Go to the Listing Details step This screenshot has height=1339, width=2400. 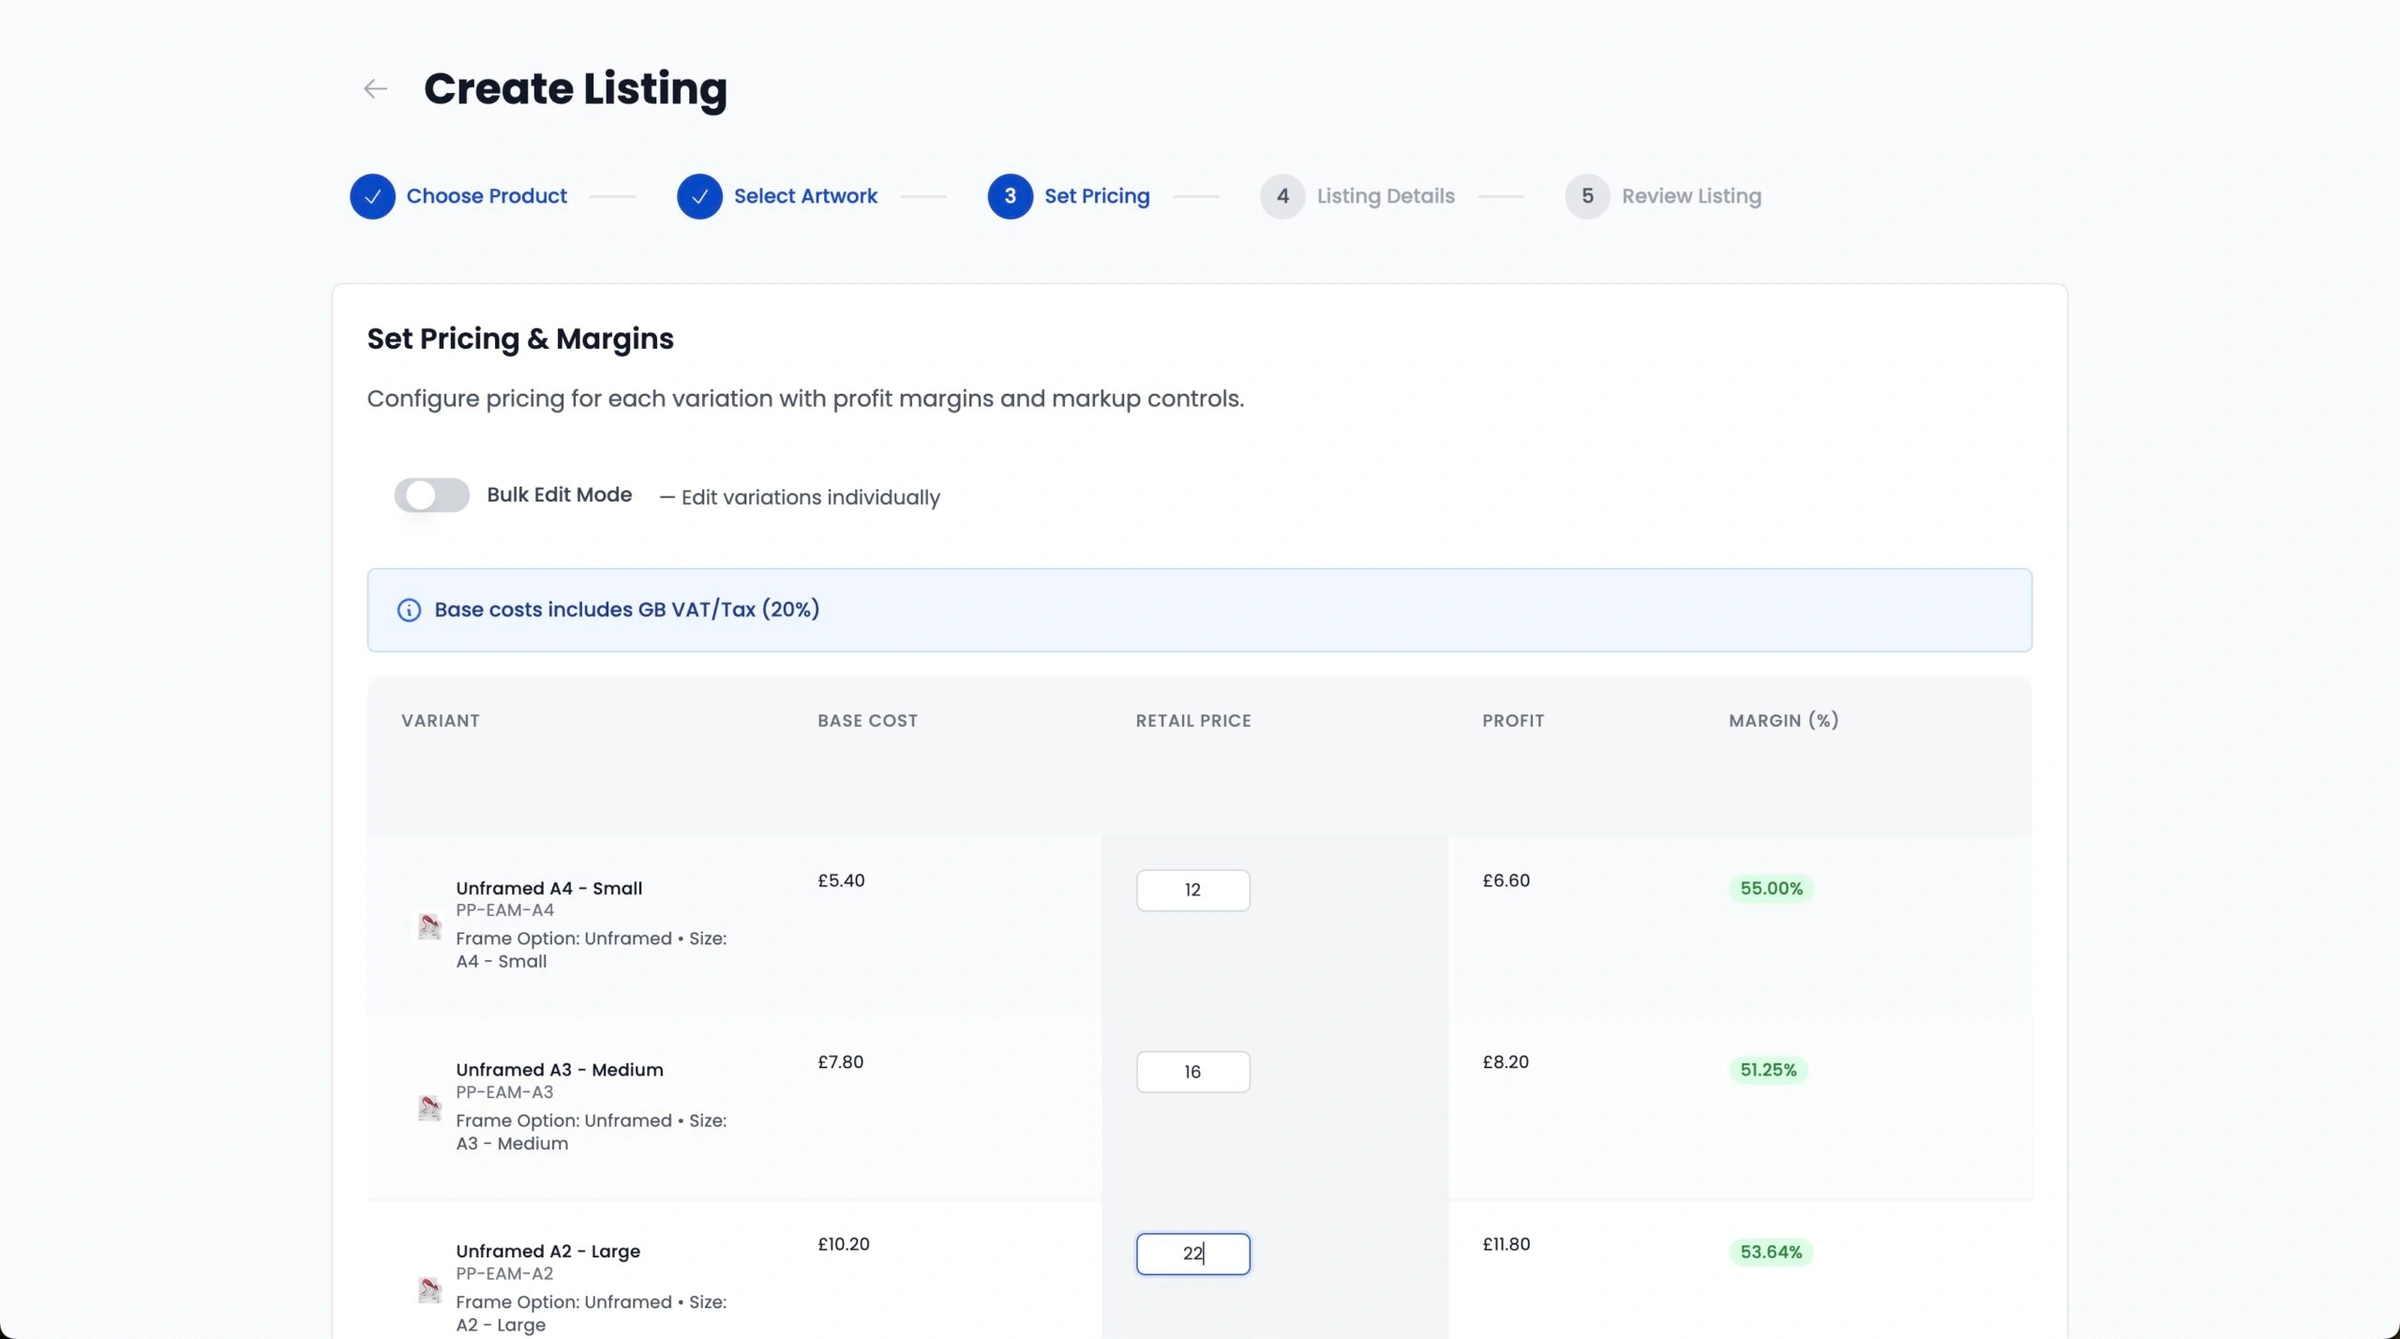(1385, 196)
